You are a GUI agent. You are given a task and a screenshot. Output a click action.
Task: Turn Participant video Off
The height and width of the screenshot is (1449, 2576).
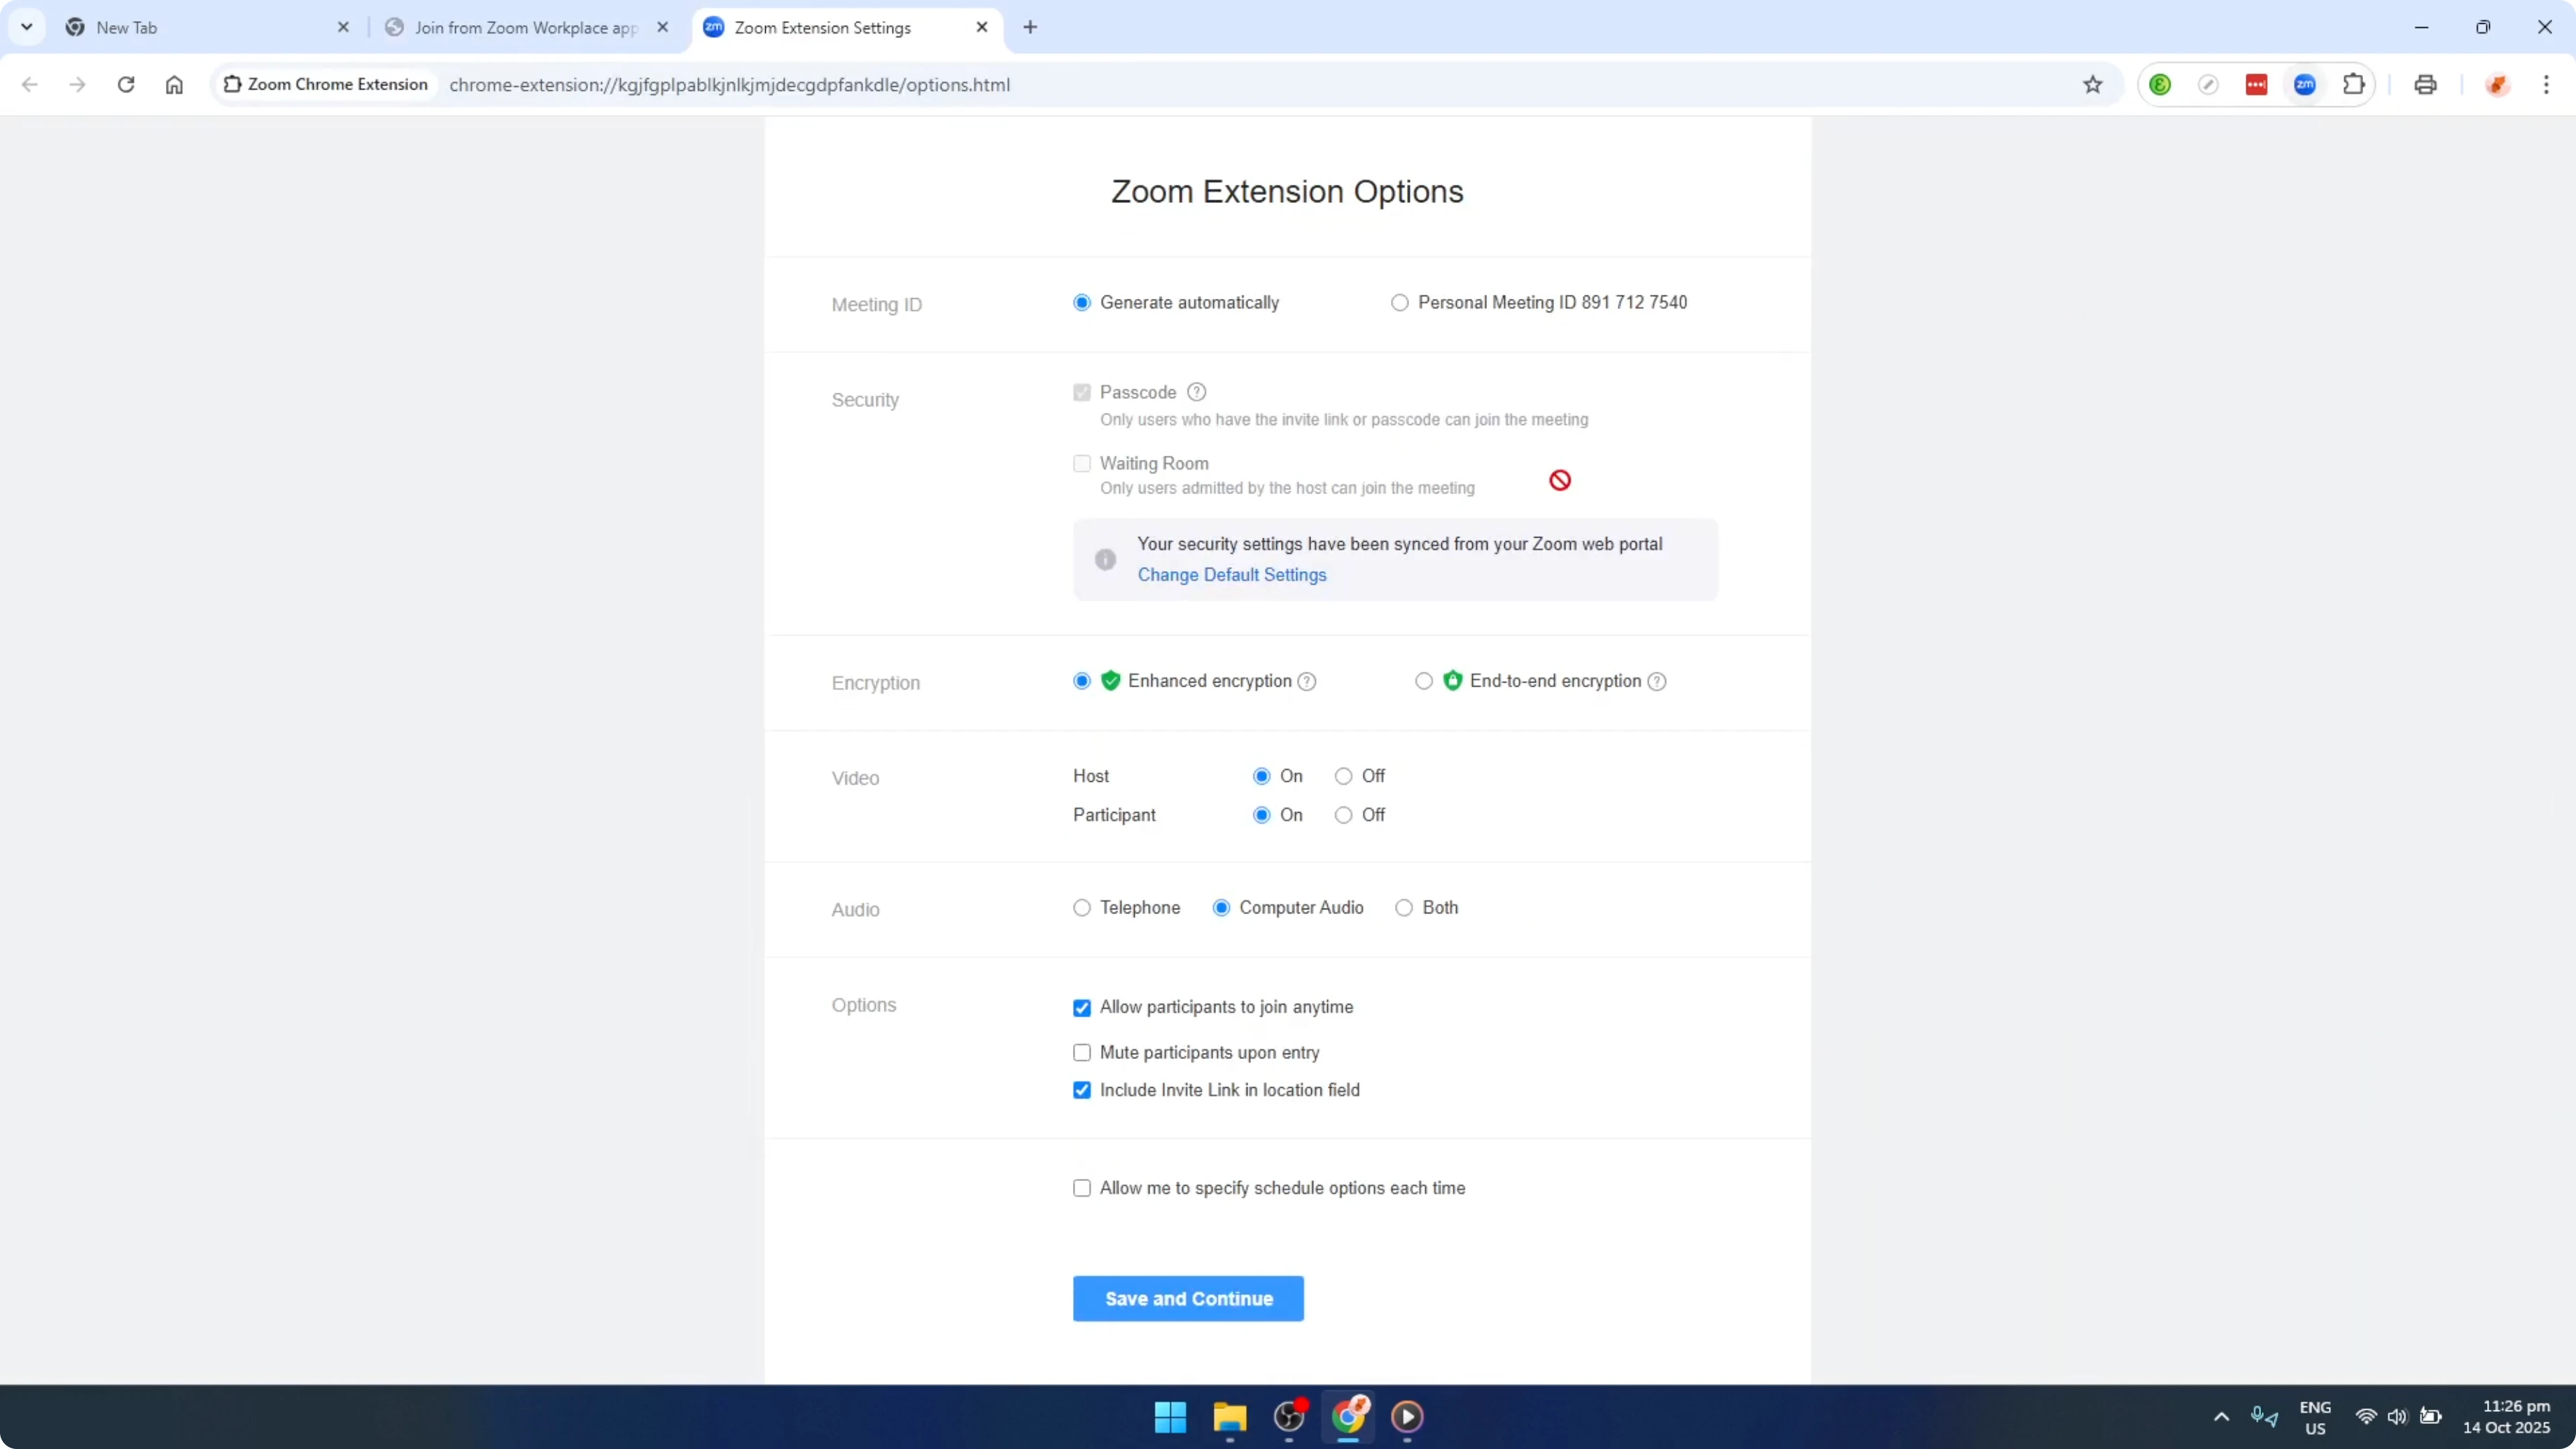tap(1344, 815)
